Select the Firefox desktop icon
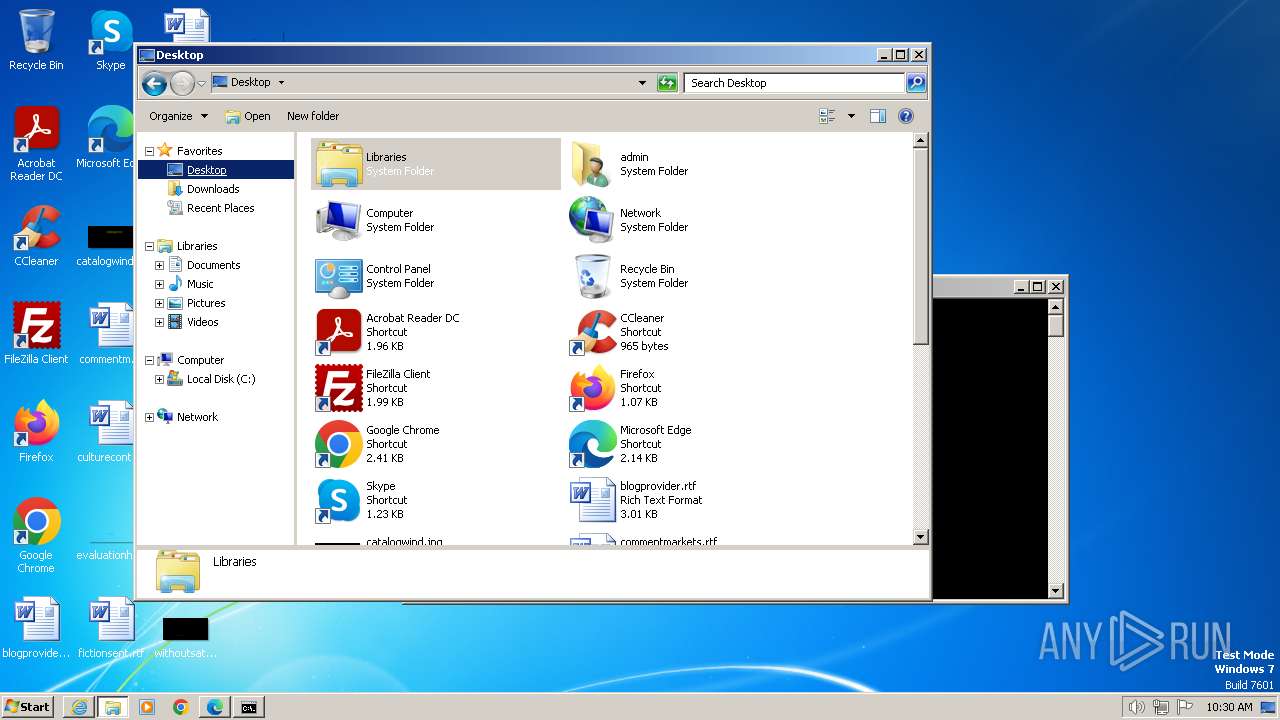The width and height of the screenshot is (1280, 720). click(x=36, y=432)
